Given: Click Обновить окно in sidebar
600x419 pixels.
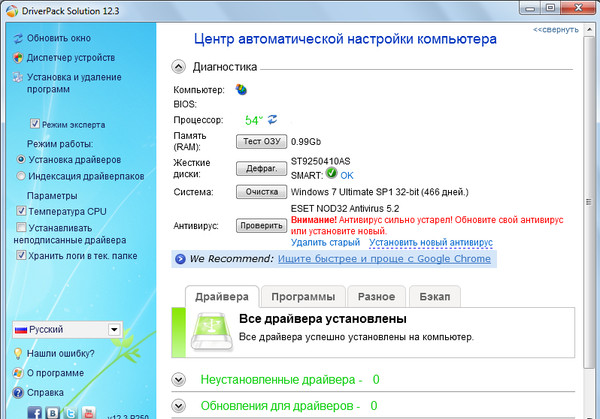Looking at the screenshot, I should 59,38.
